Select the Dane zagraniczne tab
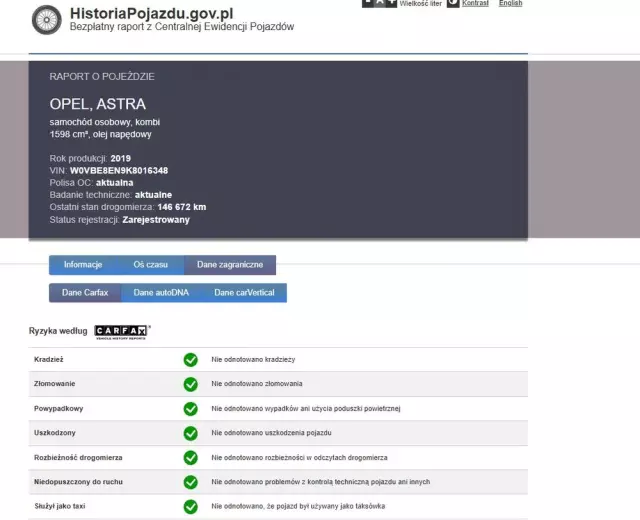Image resolution: width=640 pixels, height=520 pixels. coord(230,265)
